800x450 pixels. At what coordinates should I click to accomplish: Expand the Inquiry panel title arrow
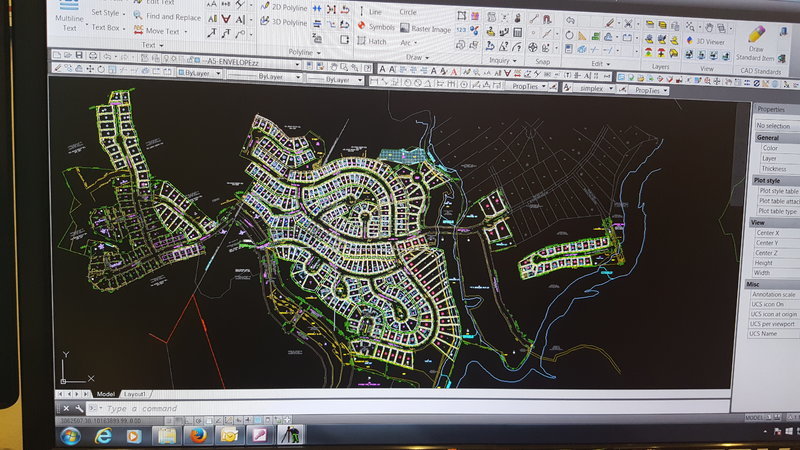[514, 61]
